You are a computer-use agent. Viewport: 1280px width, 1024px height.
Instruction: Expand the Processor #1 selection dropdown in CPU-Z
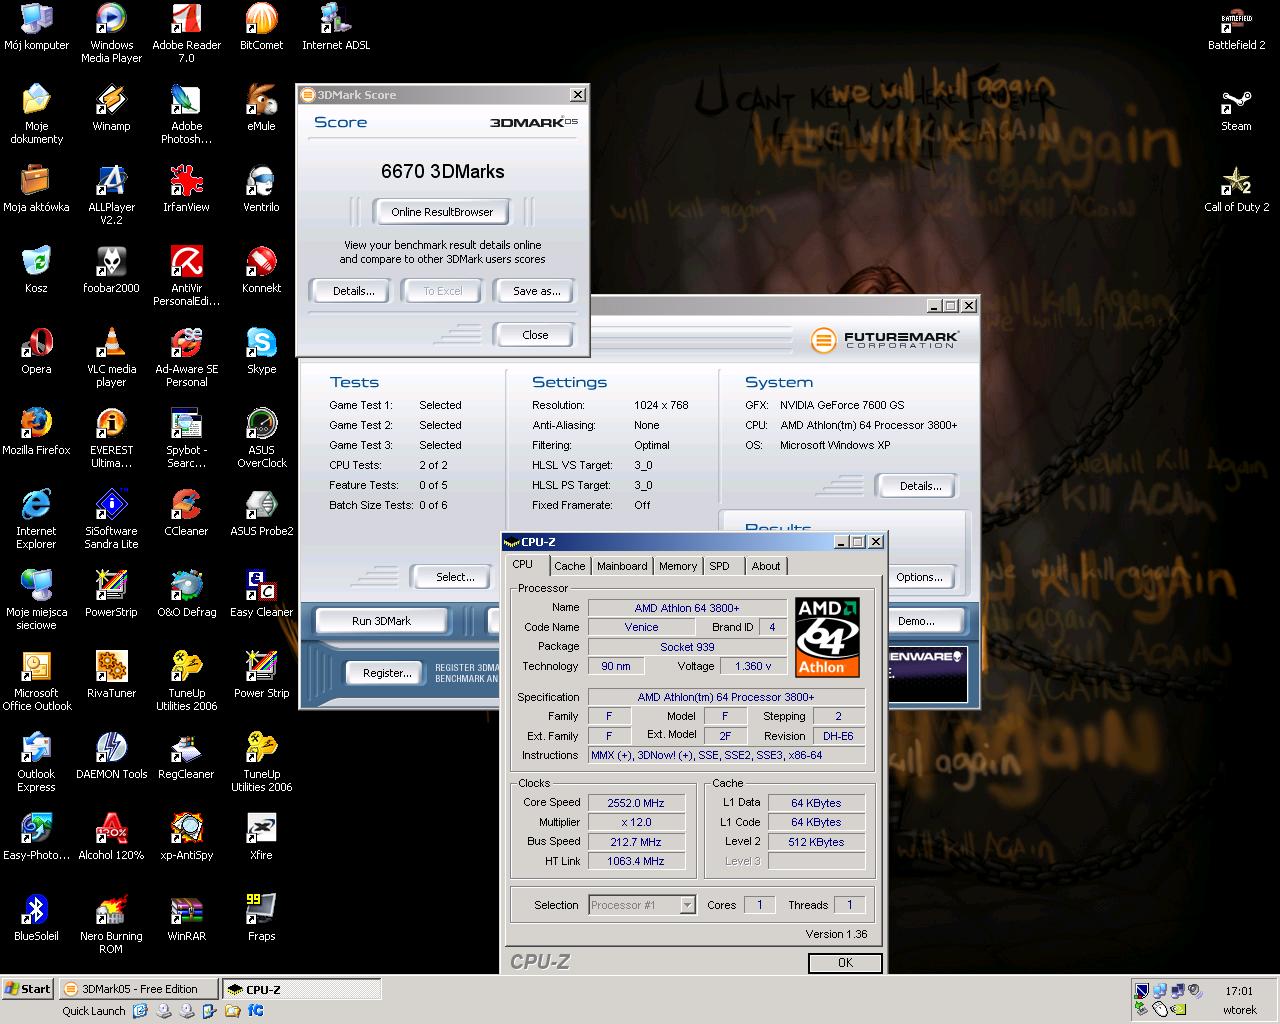[687, 905]
